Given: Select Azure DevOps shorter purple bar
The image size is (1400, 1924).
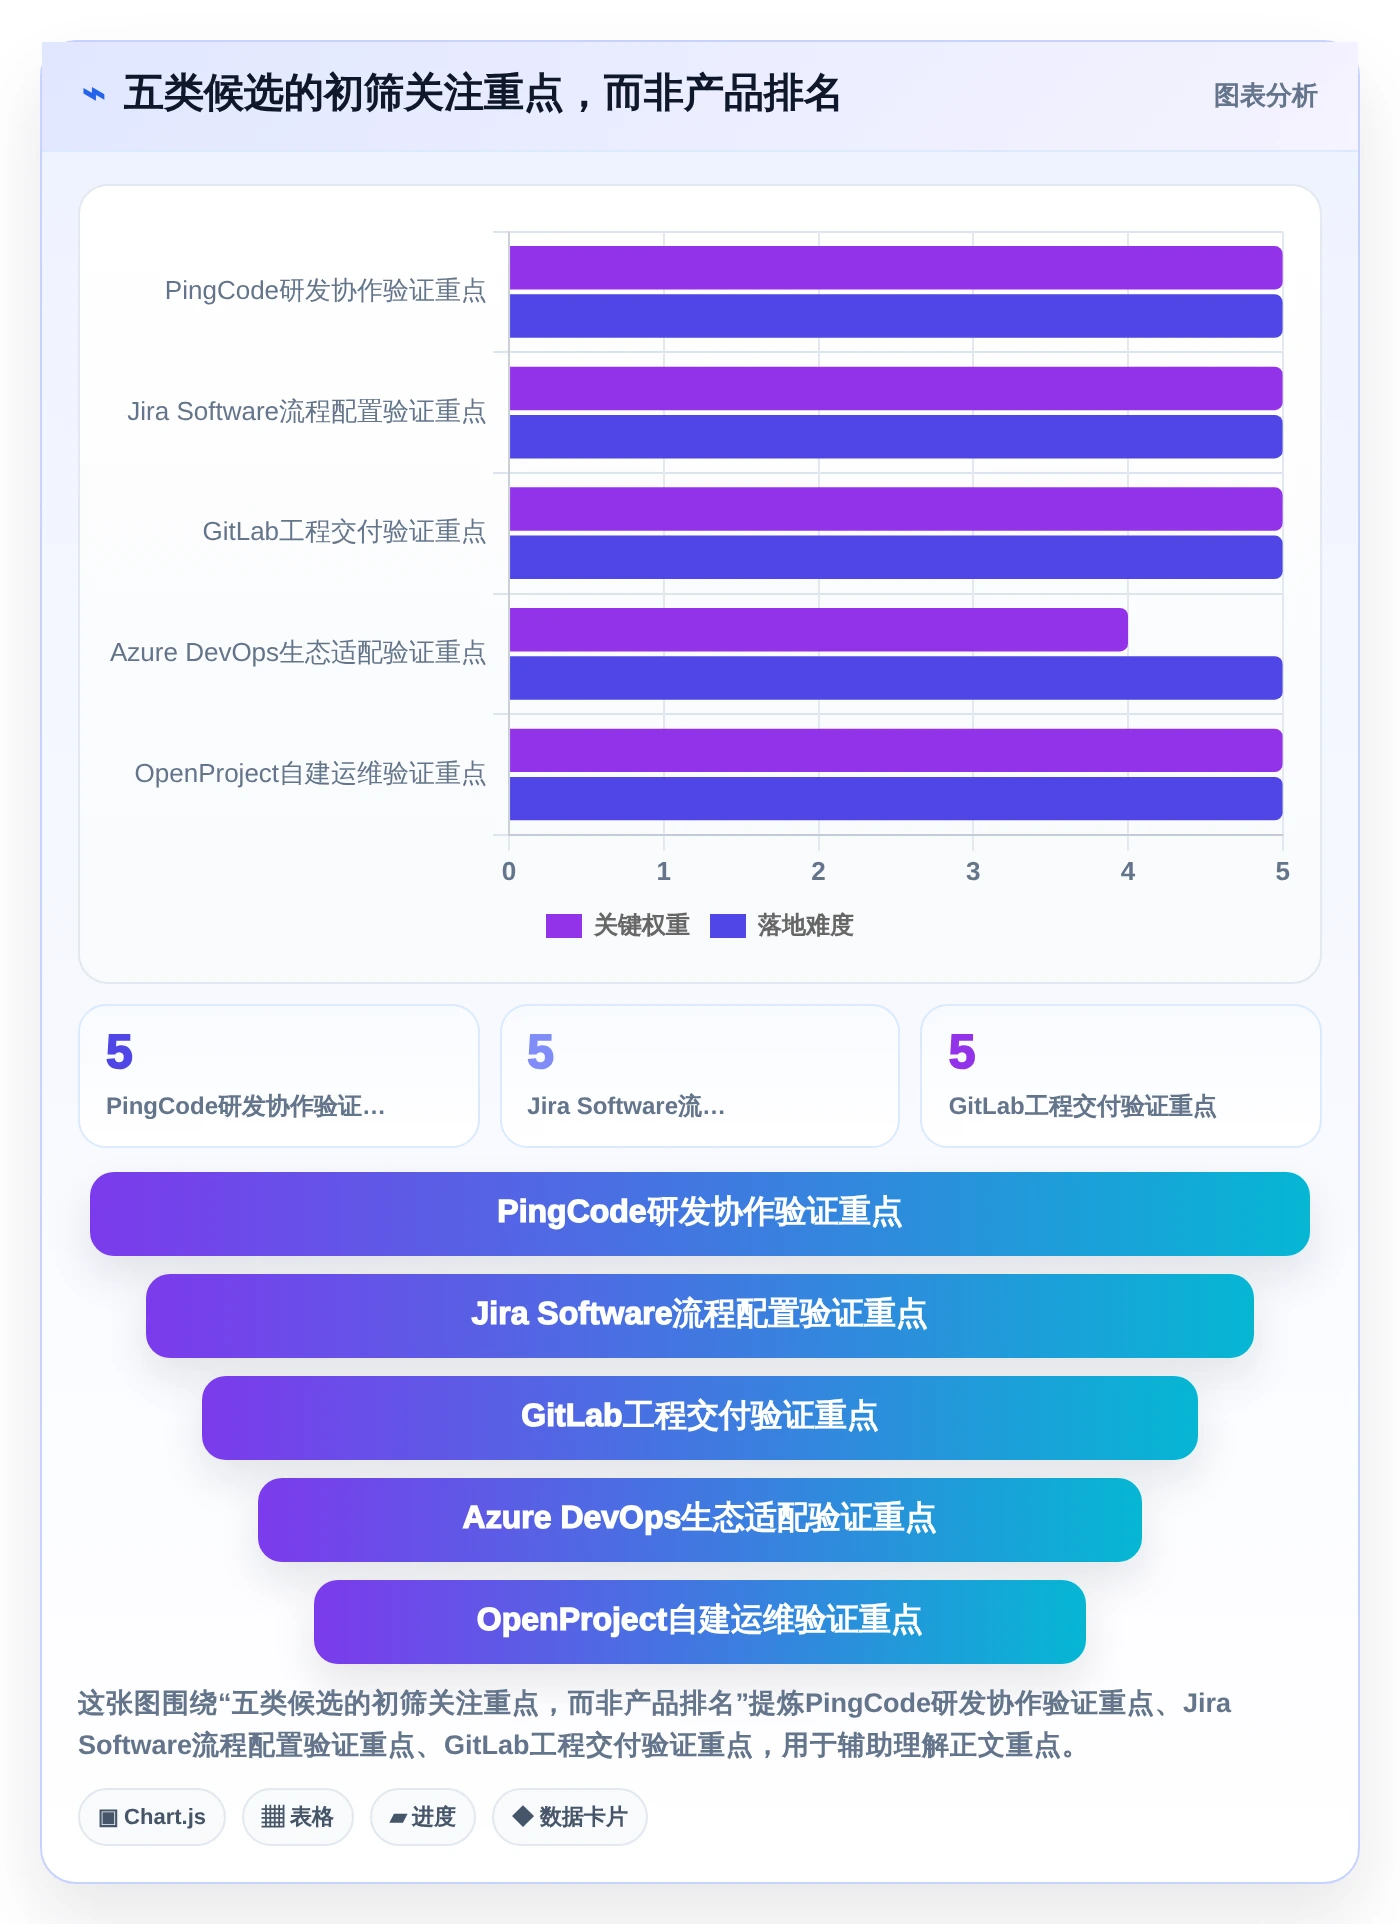Looking at the screenshot, I should (819, 630).
